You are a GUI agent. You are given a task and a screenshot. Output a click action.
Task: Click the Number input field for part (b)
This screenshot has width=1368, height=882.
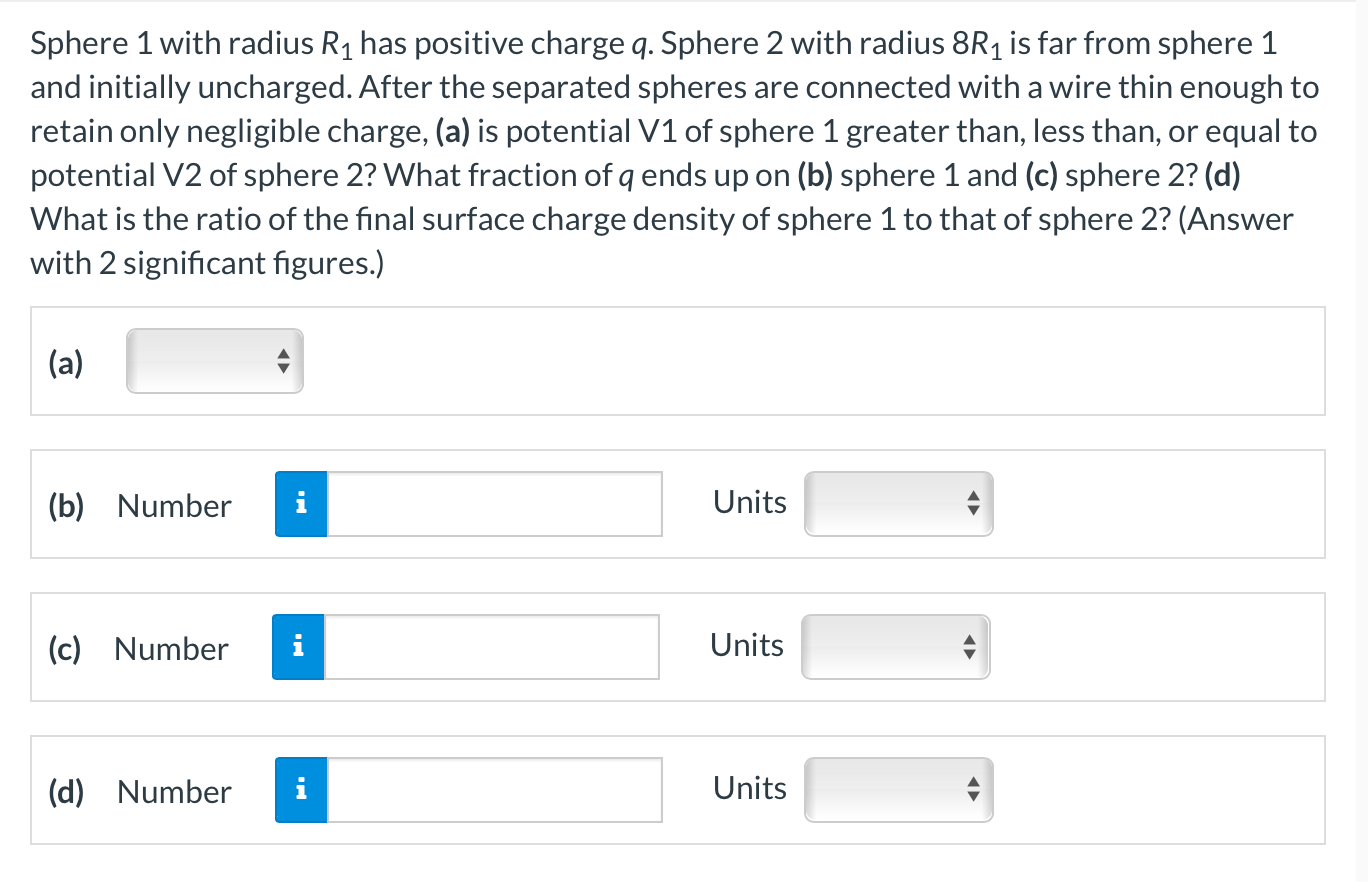494,504
